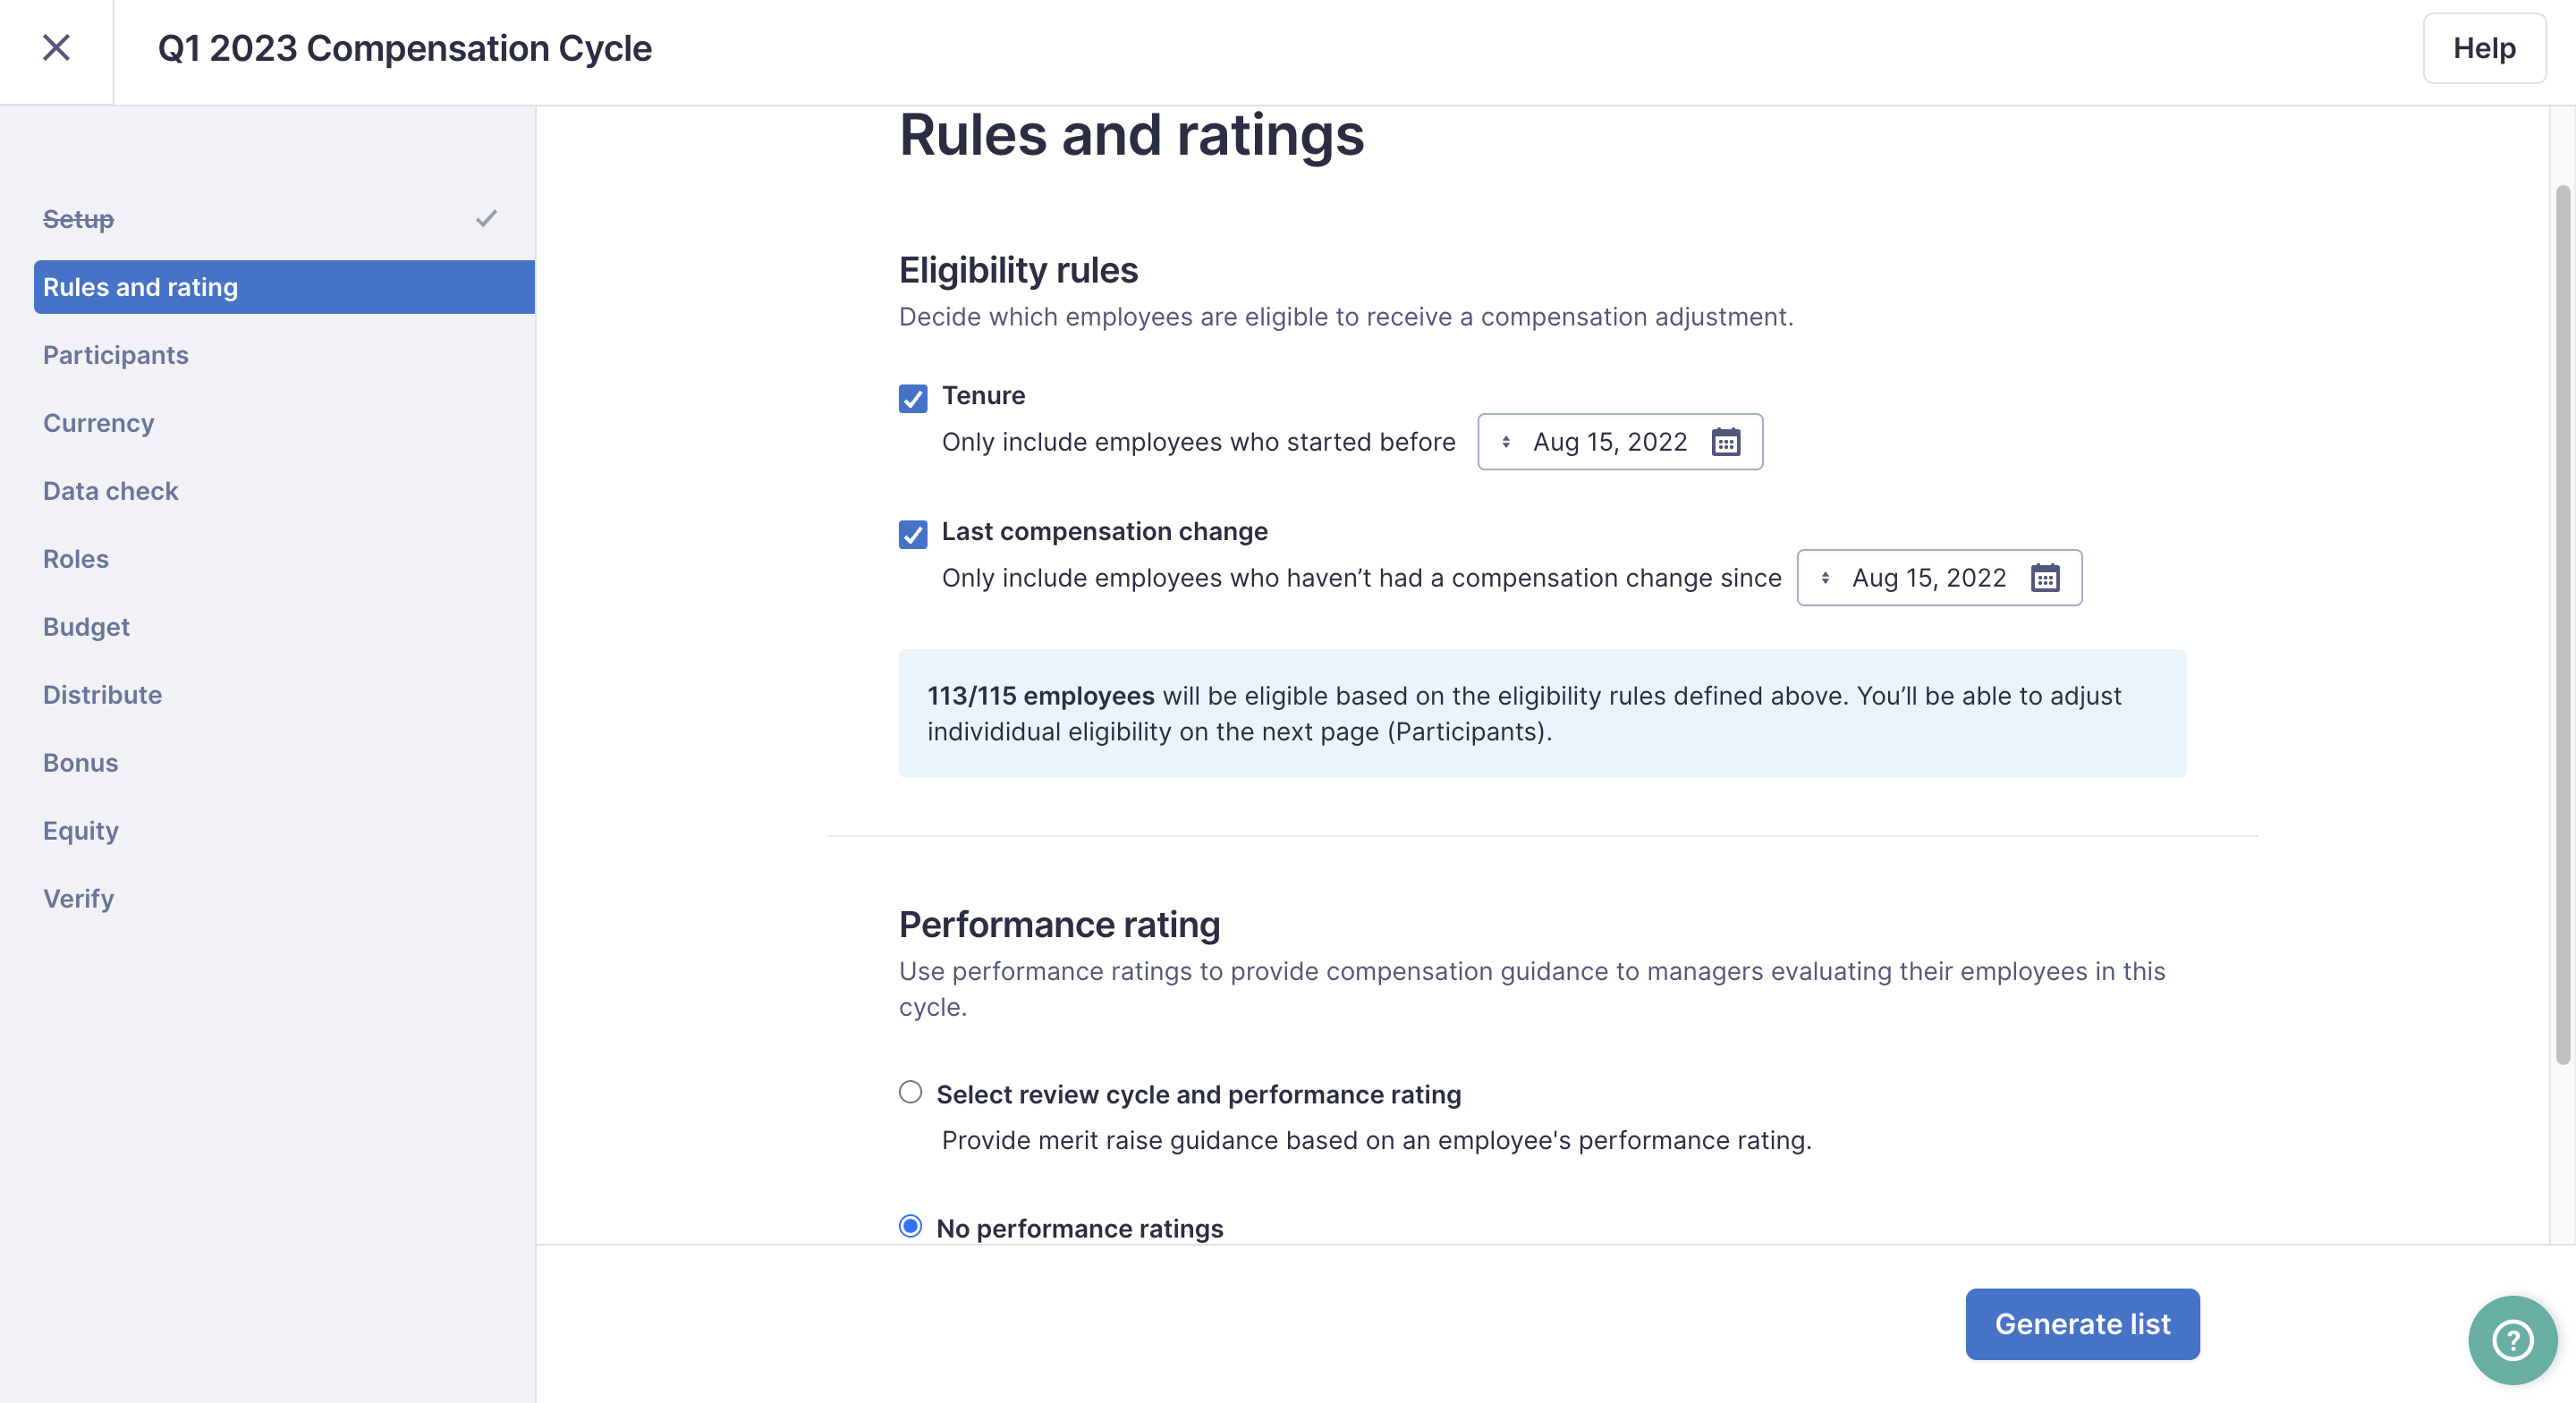Open the Budget section

click(x=86, y=627)
